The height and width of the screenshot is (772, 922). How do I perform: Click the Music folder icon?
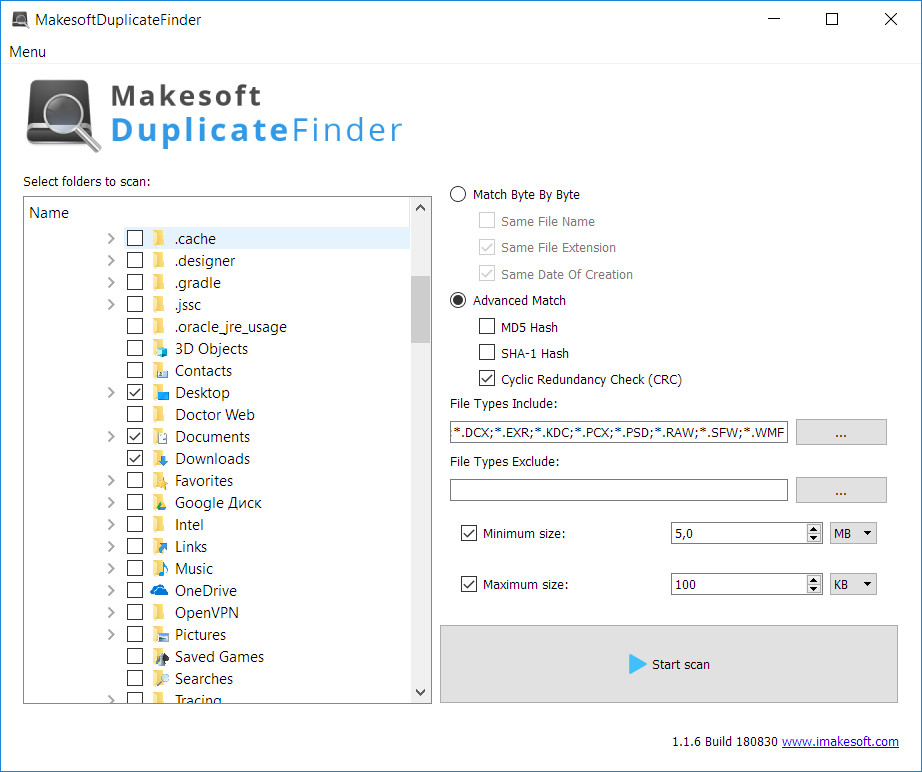click(160, 569)
